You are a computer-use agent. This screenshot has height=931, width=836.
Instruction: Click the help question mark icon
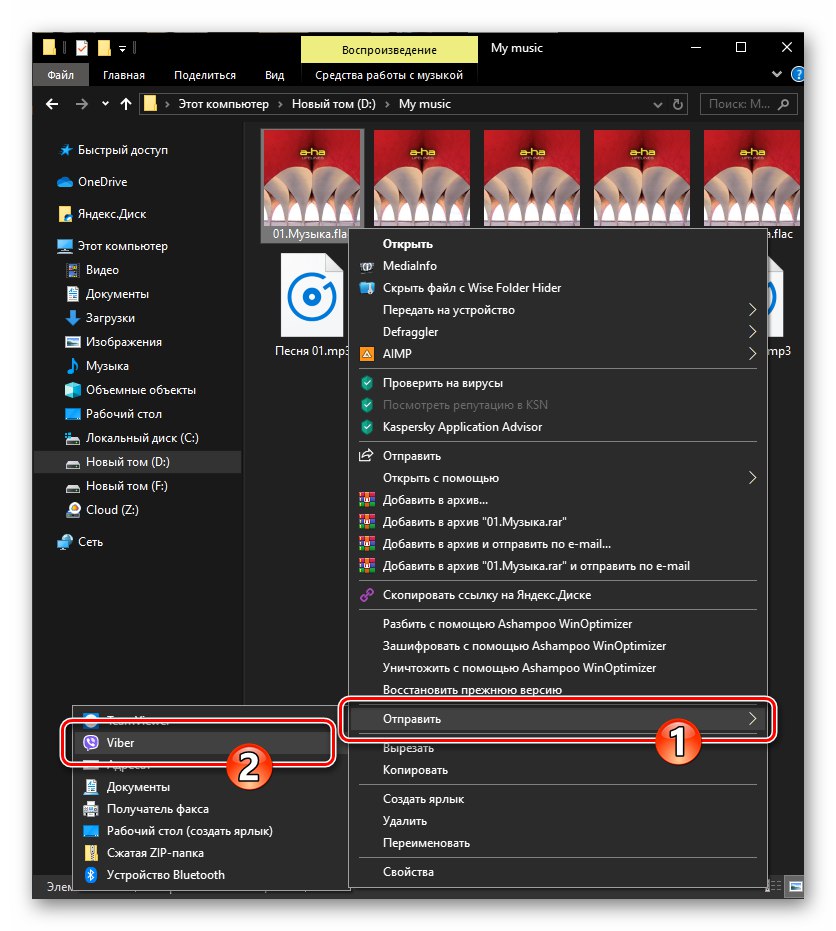click(x=798, y=75)
